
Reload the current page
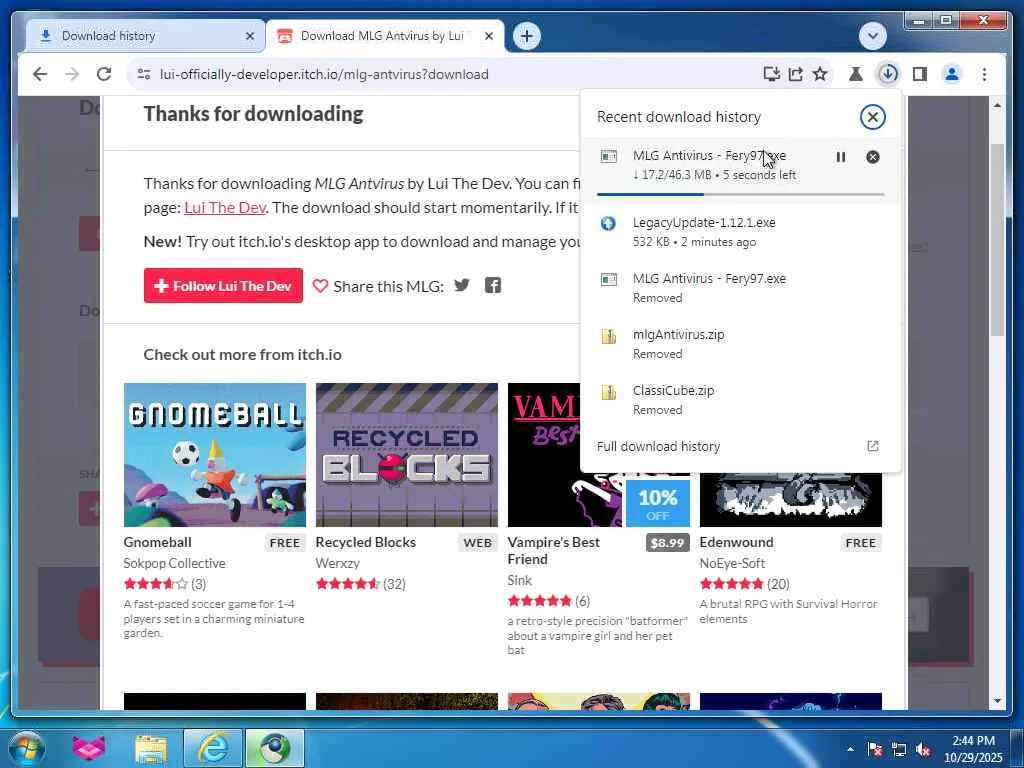point(104,74)
